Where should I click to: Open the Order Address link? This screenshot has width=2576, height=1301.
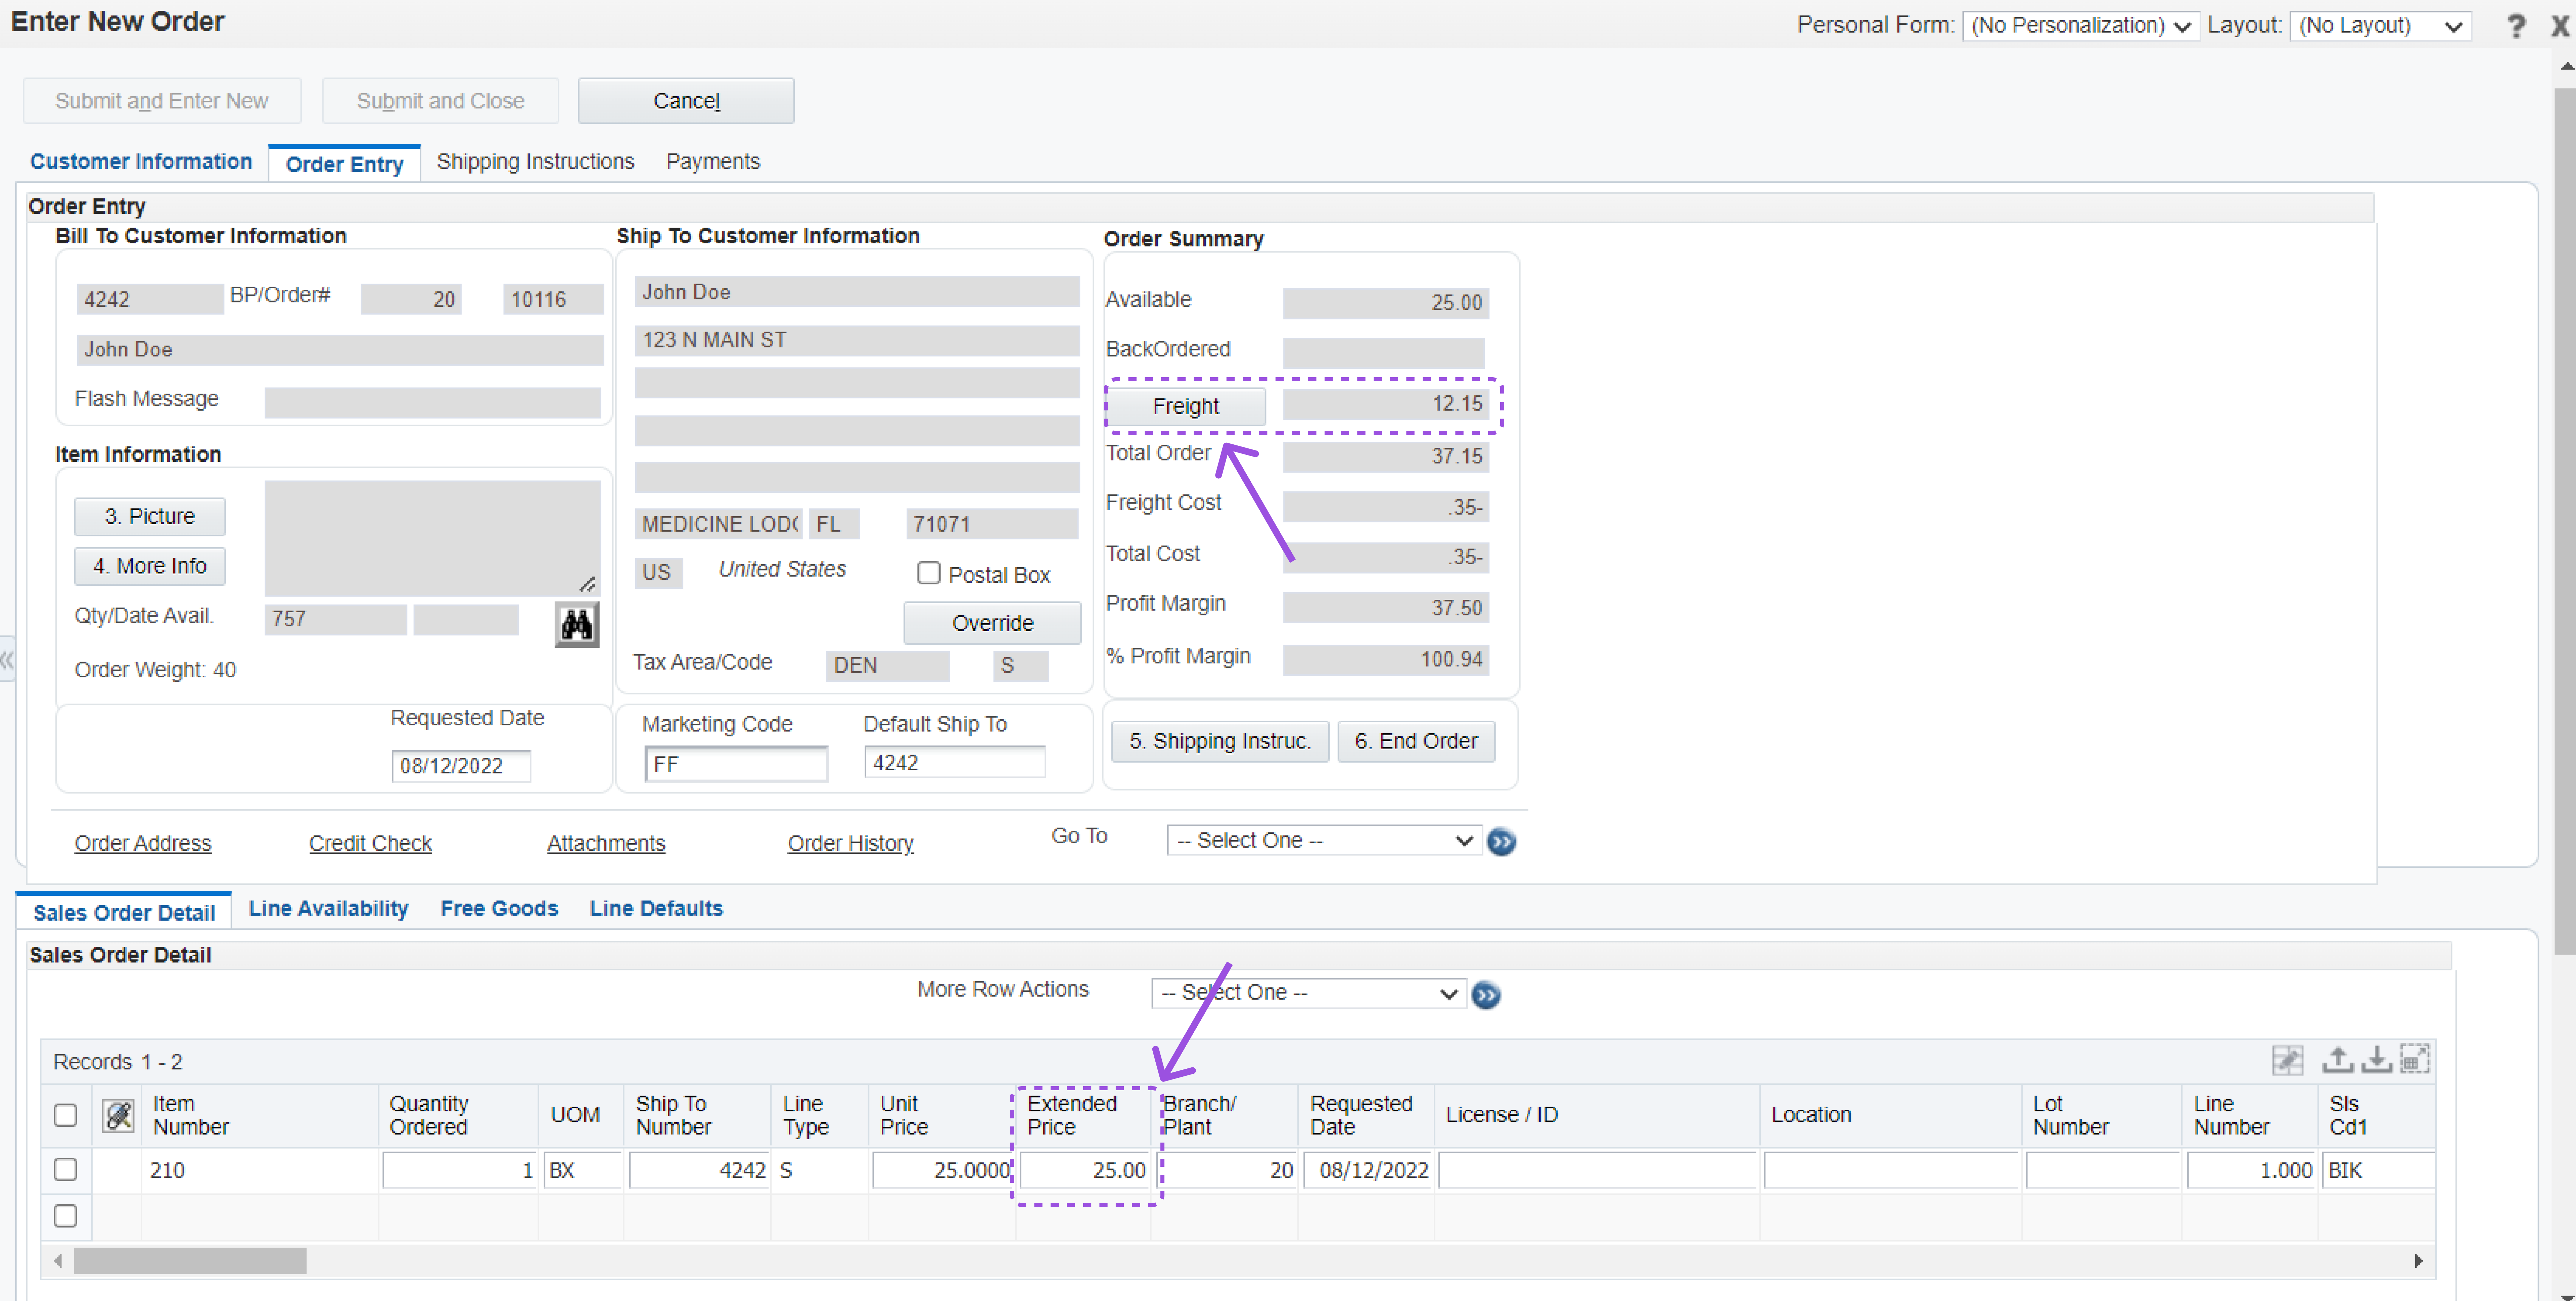(143, 843)
